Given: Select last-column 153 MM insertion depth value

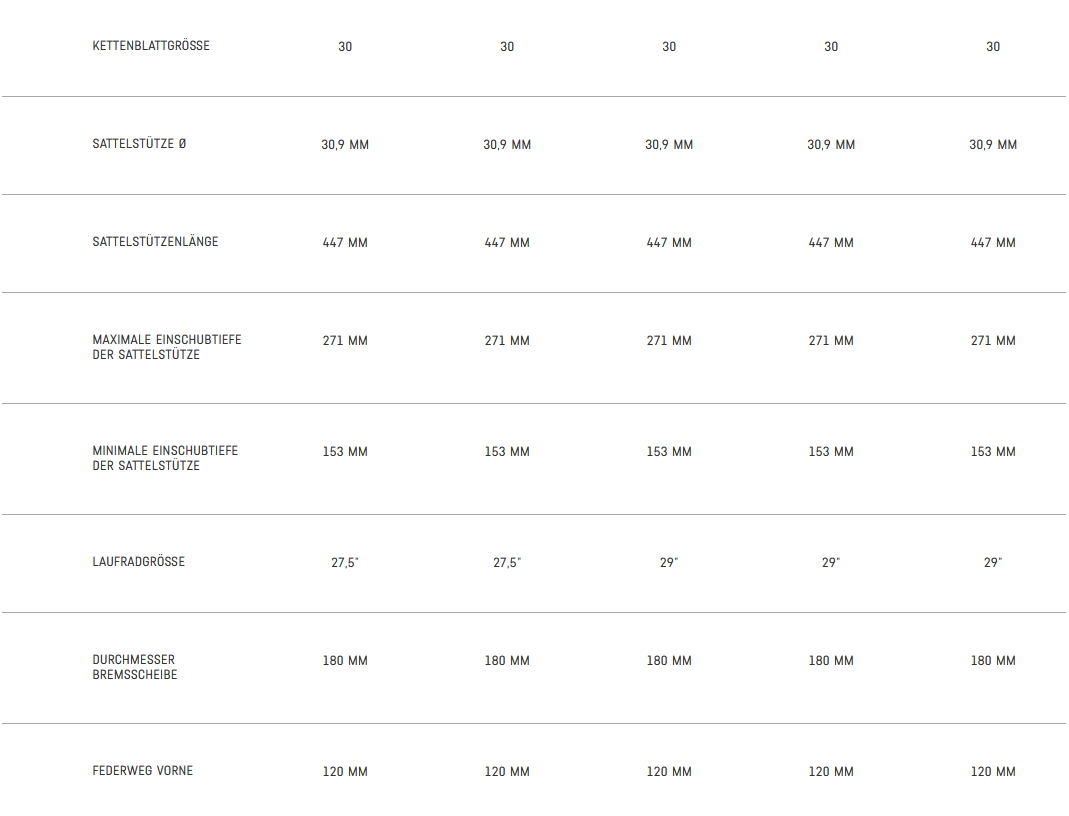Looking at the screenshot, I should pos(993,452).
